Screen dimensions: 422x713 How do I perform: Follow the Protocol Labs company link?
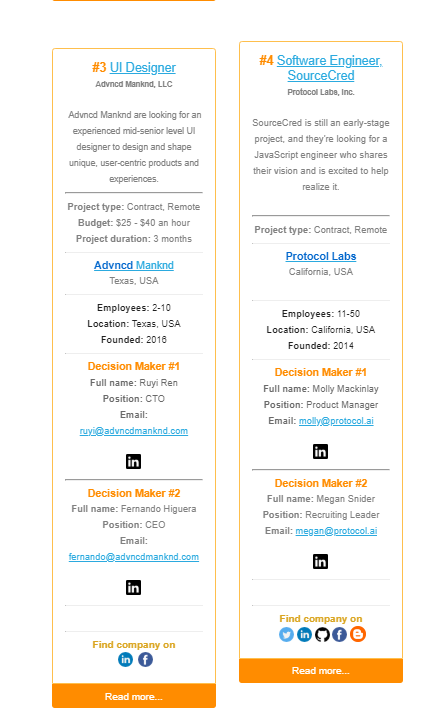click(321, 256)
